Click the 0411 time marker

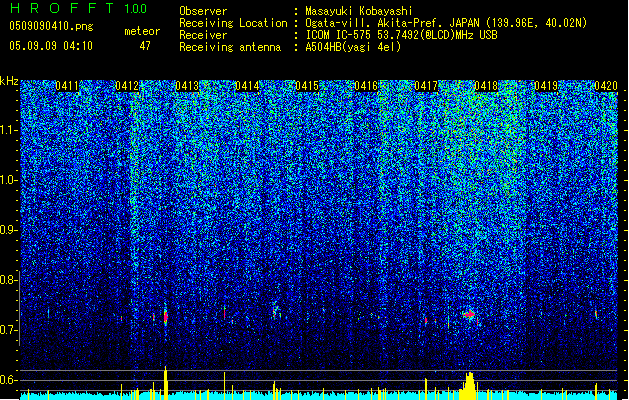coord(67,86)
